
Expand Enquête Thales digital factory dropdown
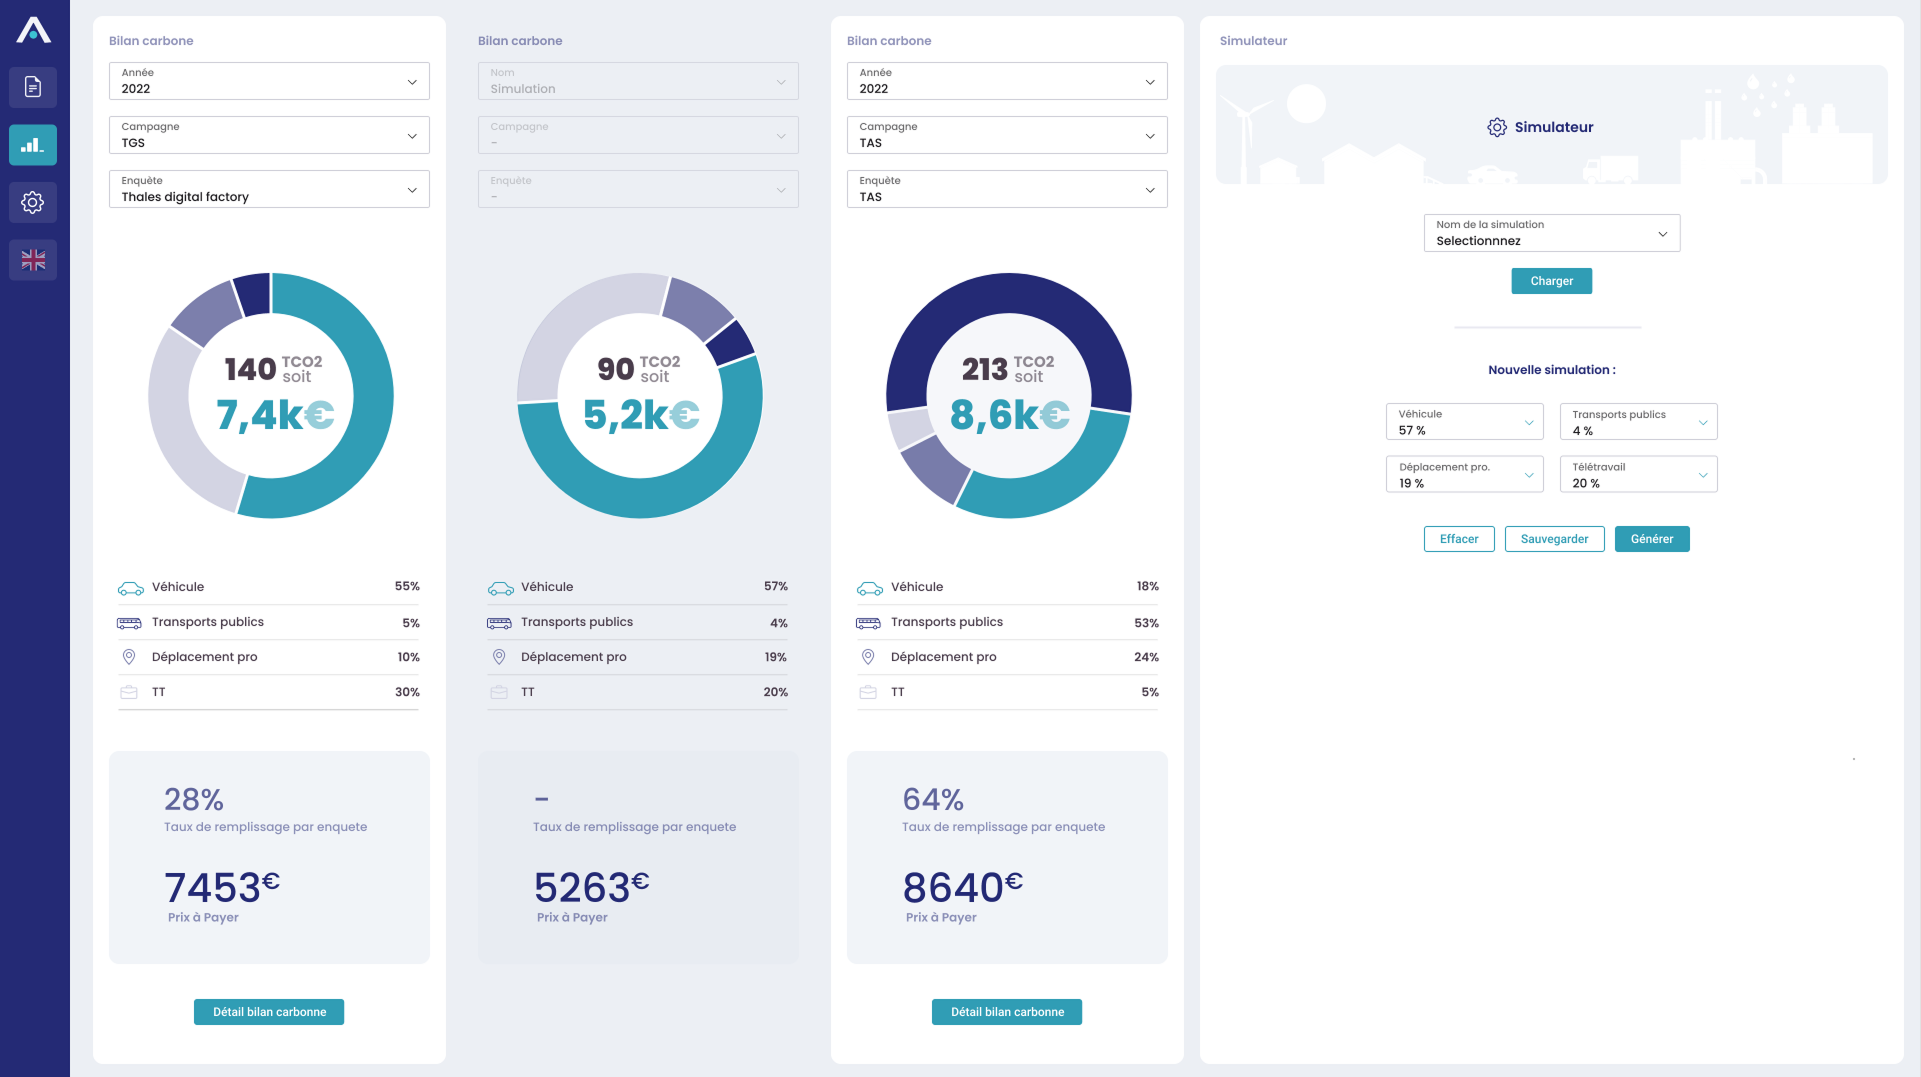[269, 189]
